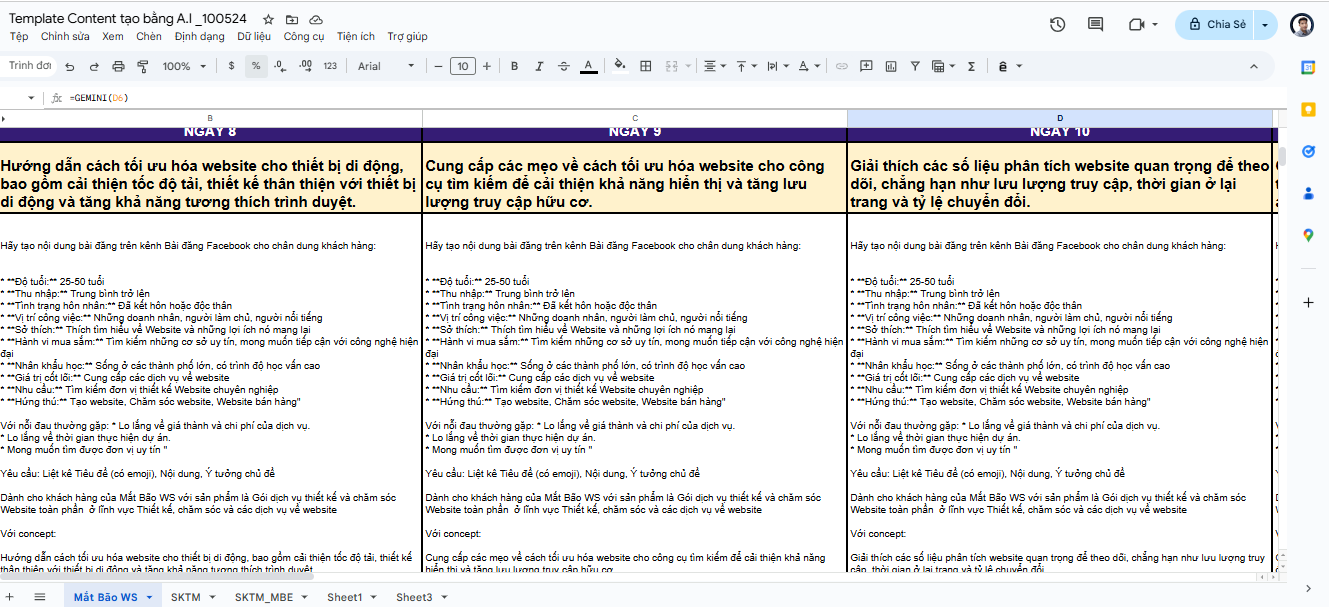Screen dimensions: 1329x607
Task: Toggle bold formatting
Action: coord(514,67)
